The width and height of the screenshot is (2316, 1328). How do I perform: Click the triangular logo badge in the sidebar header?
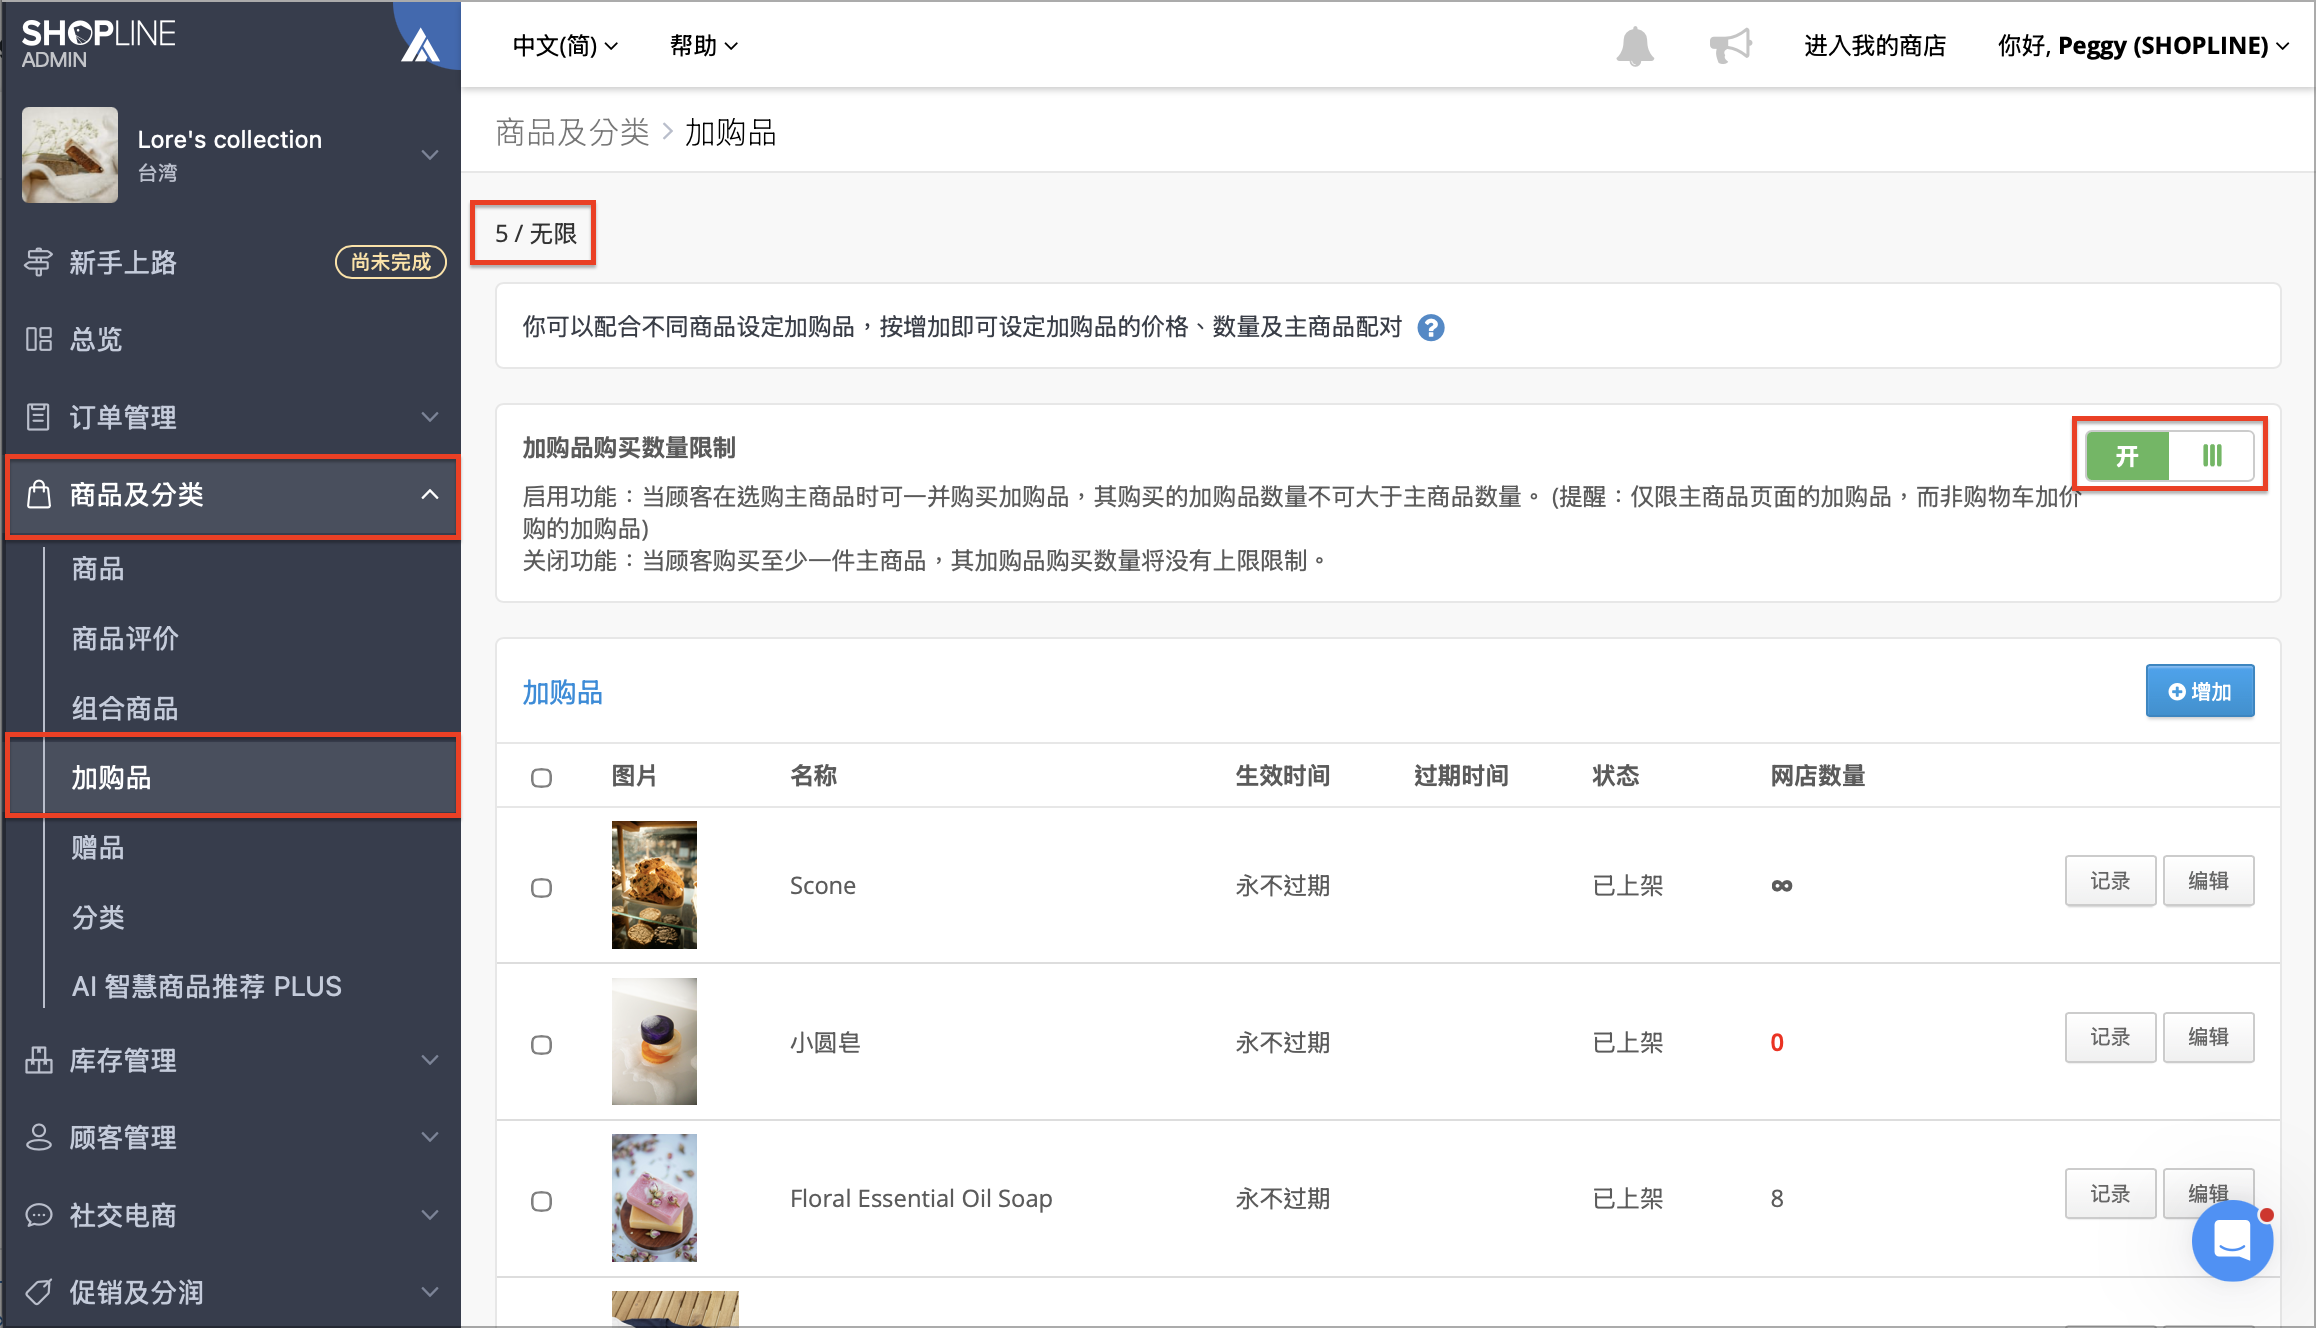click(x=421, y=44)
